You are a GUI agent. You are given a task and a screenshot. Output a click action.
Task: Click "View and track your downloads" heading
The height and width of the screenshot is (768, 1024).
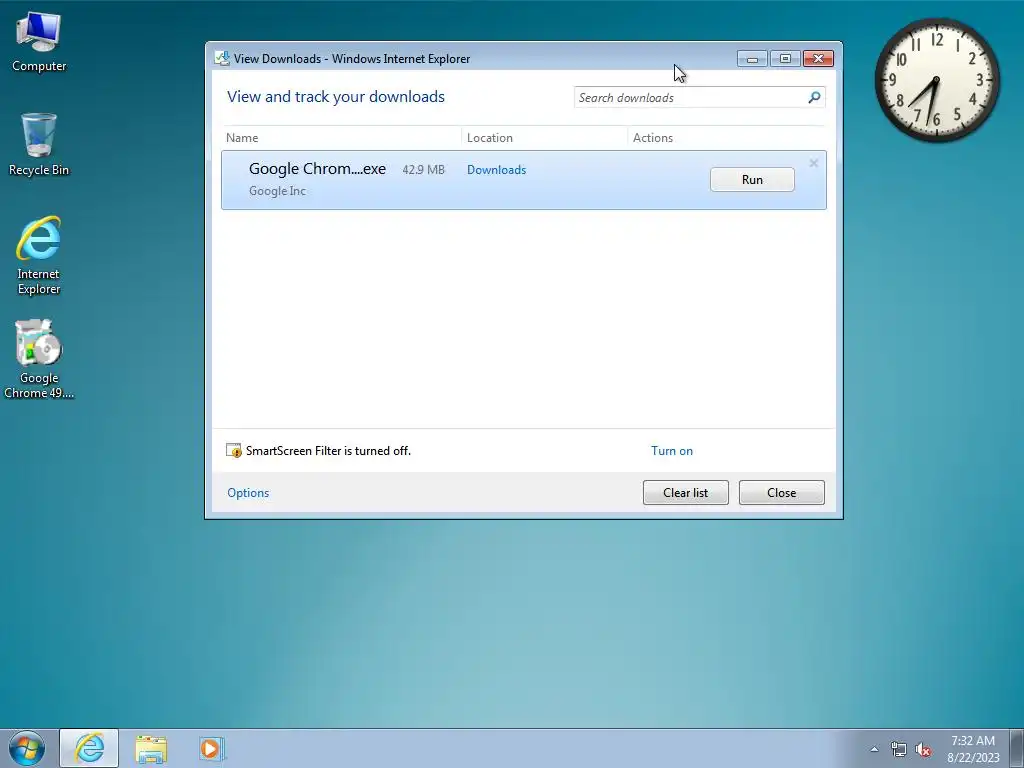tap(336, 97)
